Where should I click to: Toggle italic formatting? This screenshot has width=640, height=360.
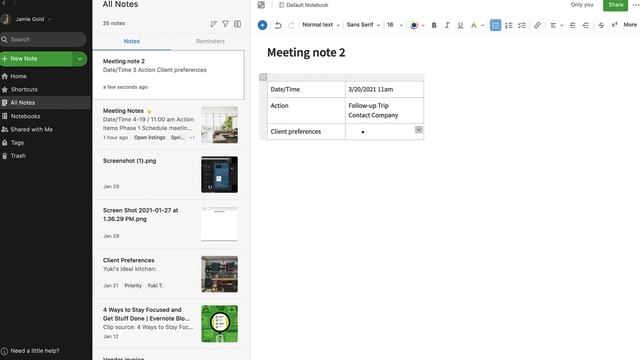tap(447, 25)
